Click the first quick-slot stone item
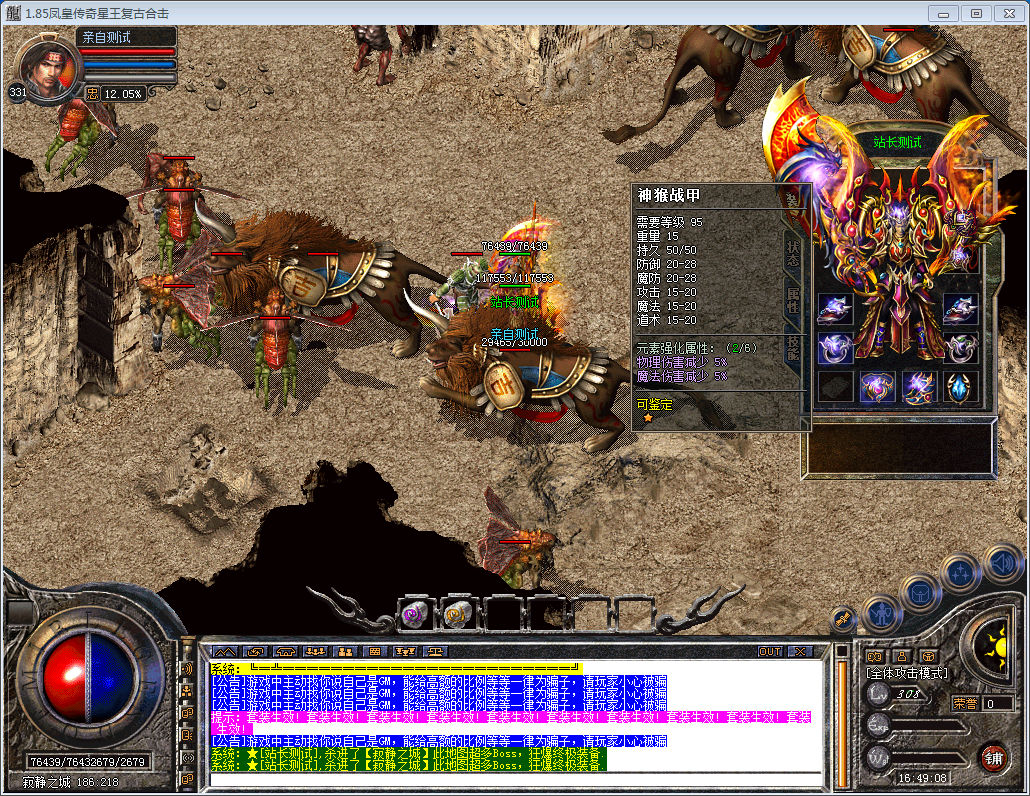The image size is (1030, 796). coord(414,615)
